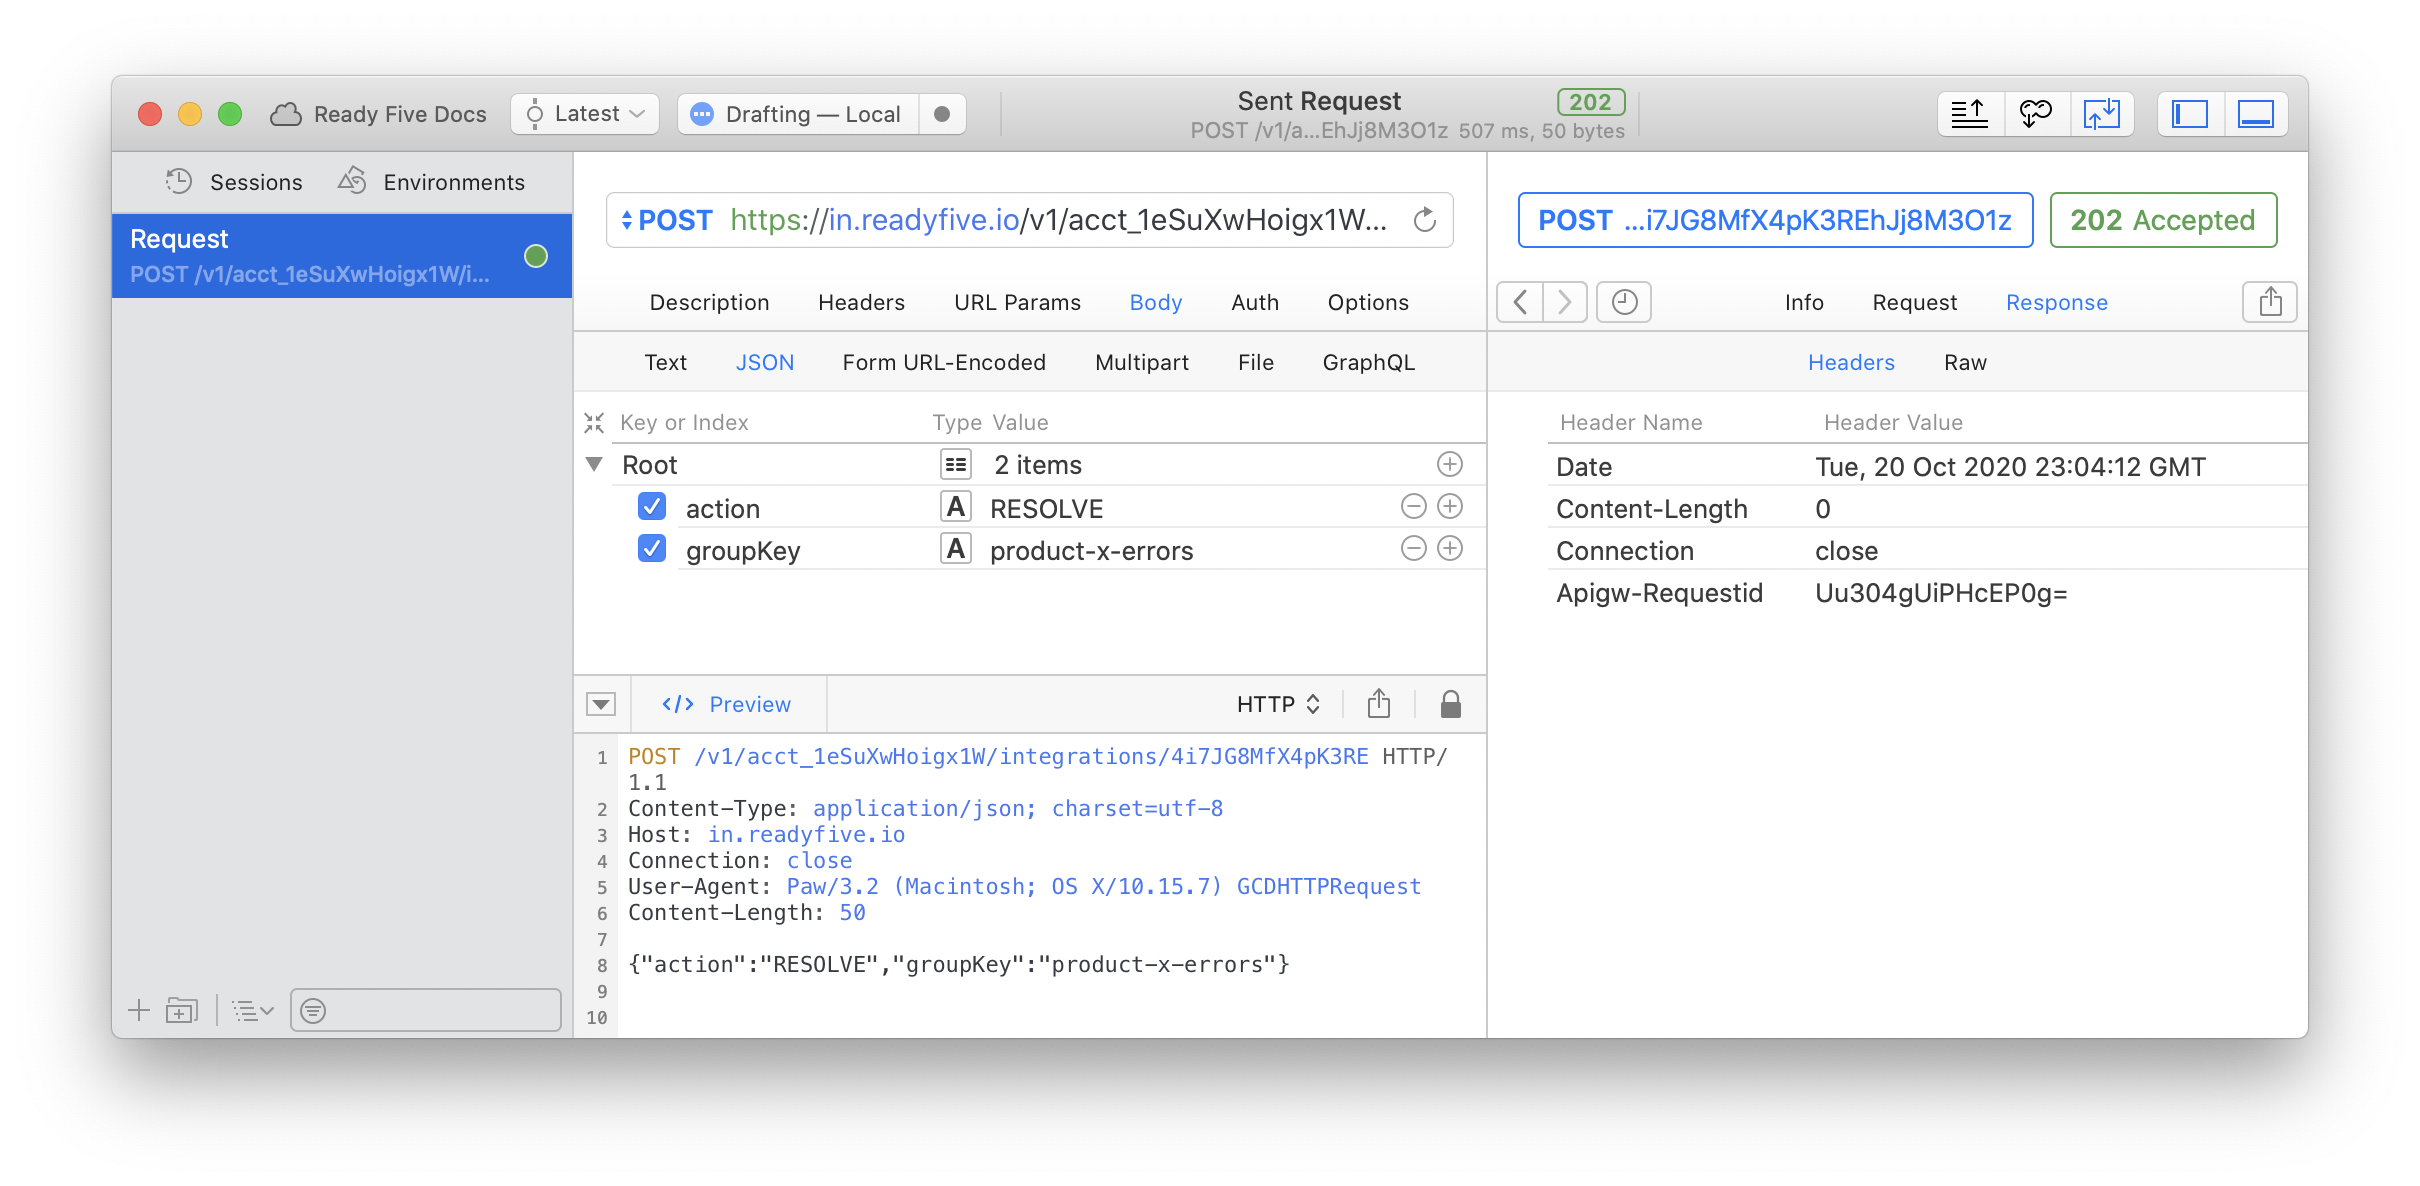
Task: Open the Environments tab in sidebar
Action: click(431, 182)
